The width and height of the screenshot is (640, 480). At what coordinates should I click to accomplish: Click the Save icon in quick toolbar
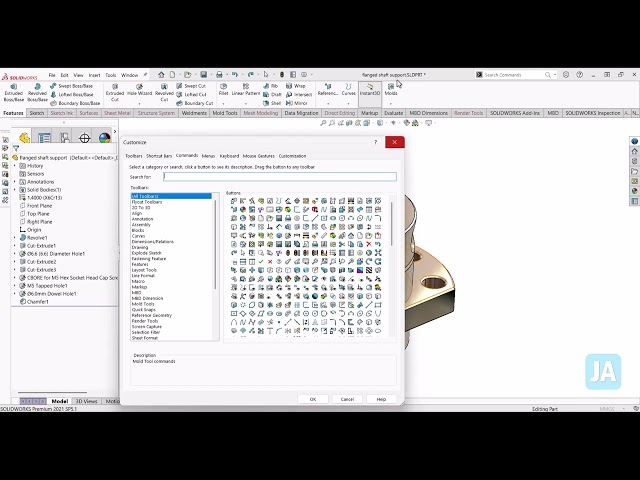point(203,75)
